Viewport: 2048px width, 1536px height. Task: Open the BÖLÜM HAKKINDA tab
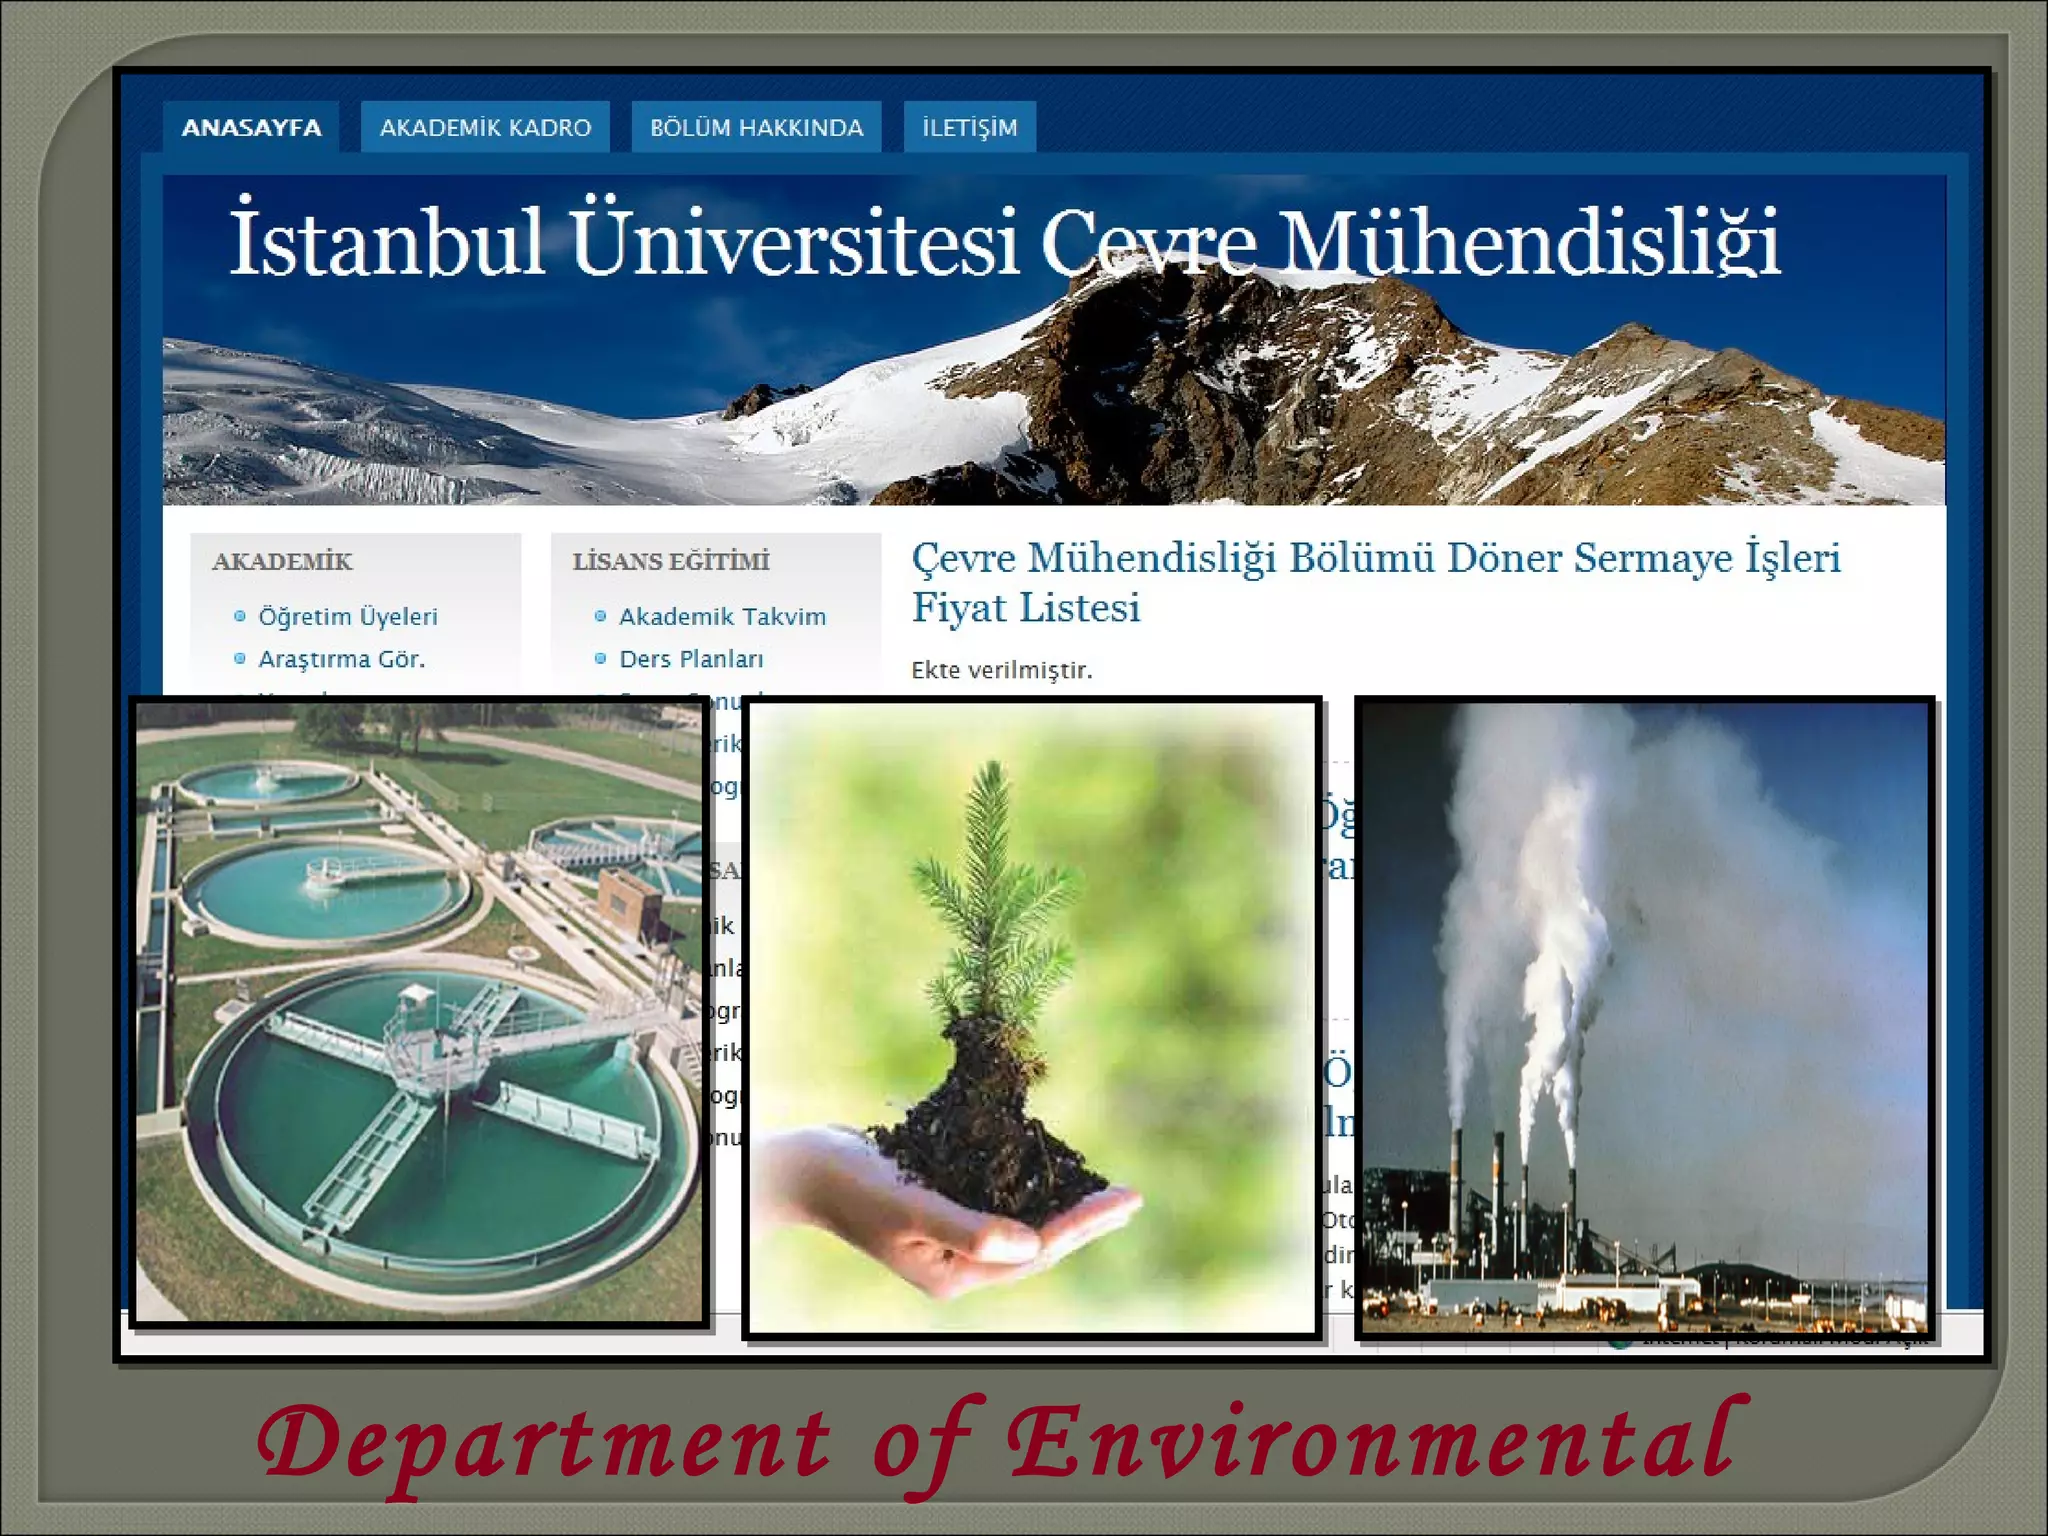pos(756,127)
